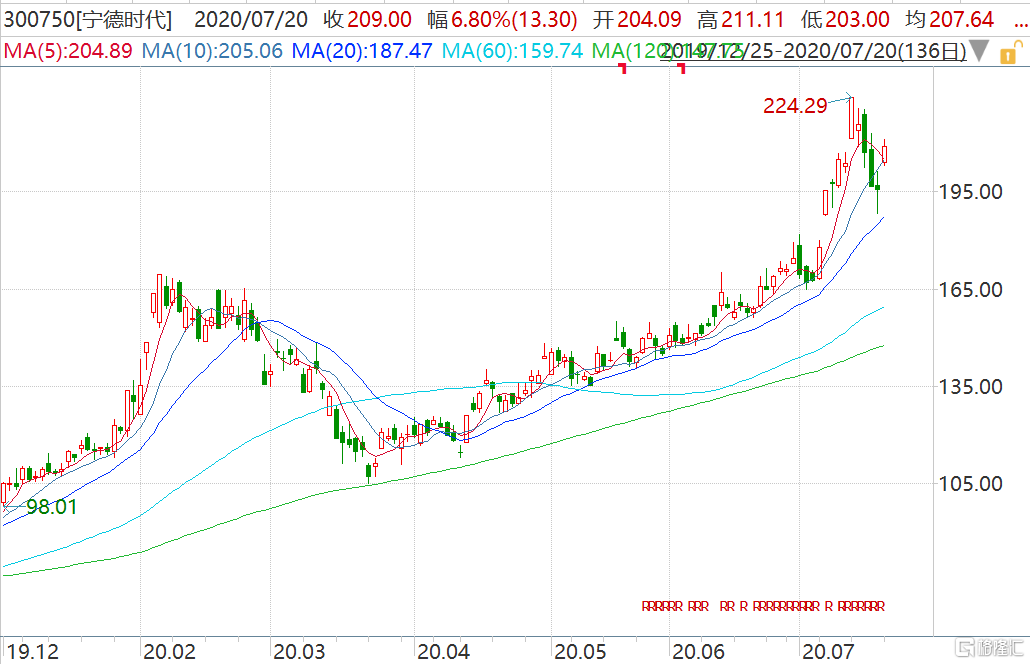Image resolution: width=1030 pixels, height=664 pixels.
Task: Click the 20.07 time axis label
Action: pyautogui.click(x=828, y=652)
